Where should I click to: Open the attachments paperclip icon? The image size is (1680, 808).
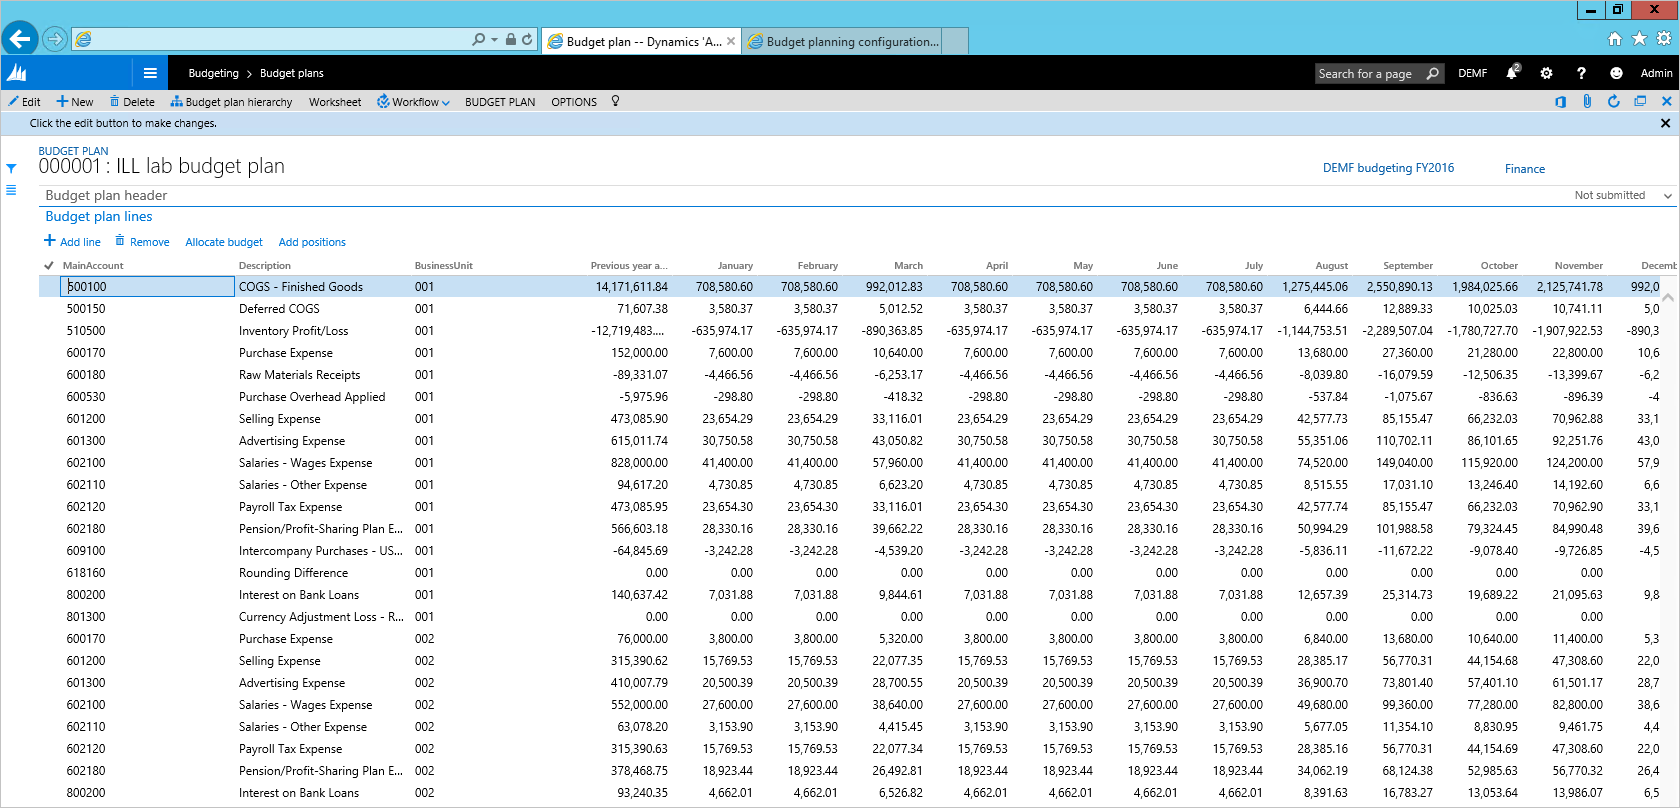click(1587, 102)
